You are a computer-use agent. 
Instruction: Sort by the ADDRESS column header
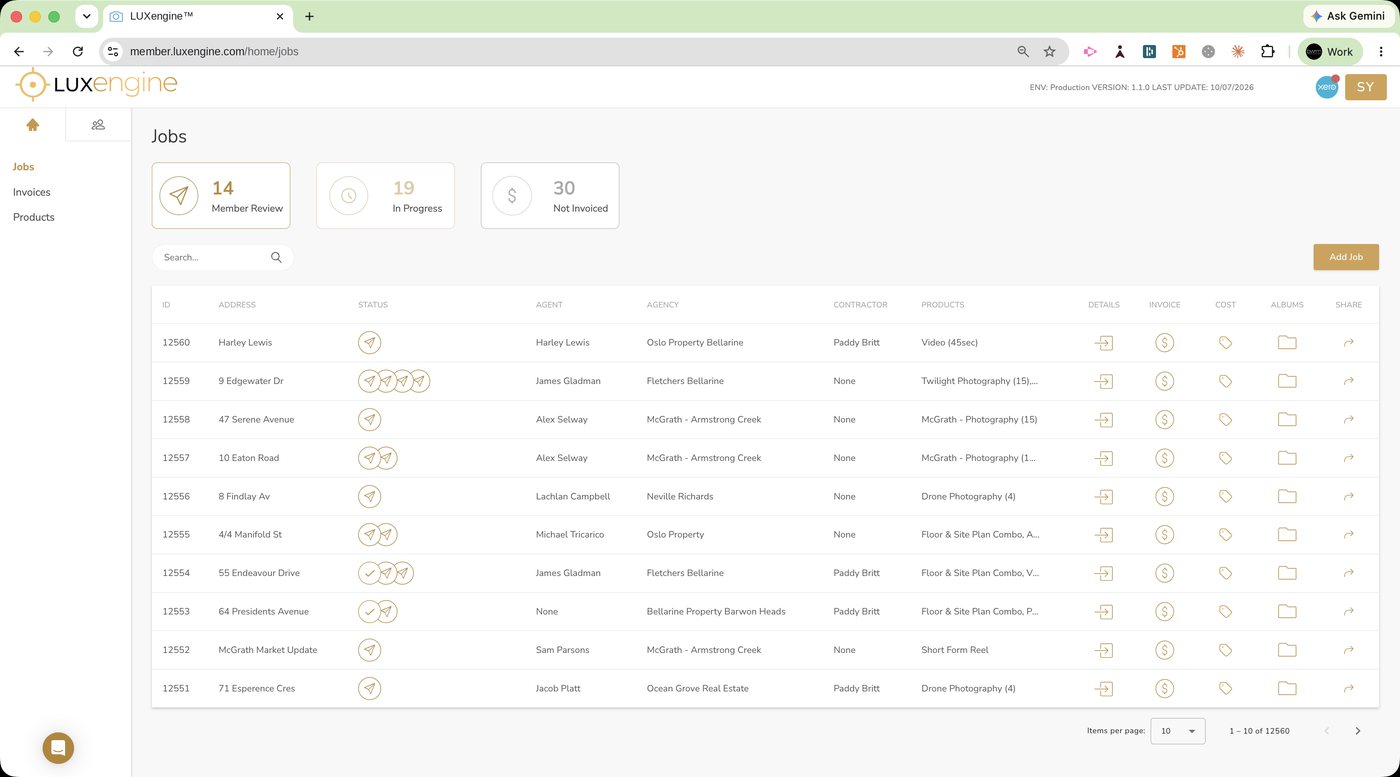pos(237,305)
